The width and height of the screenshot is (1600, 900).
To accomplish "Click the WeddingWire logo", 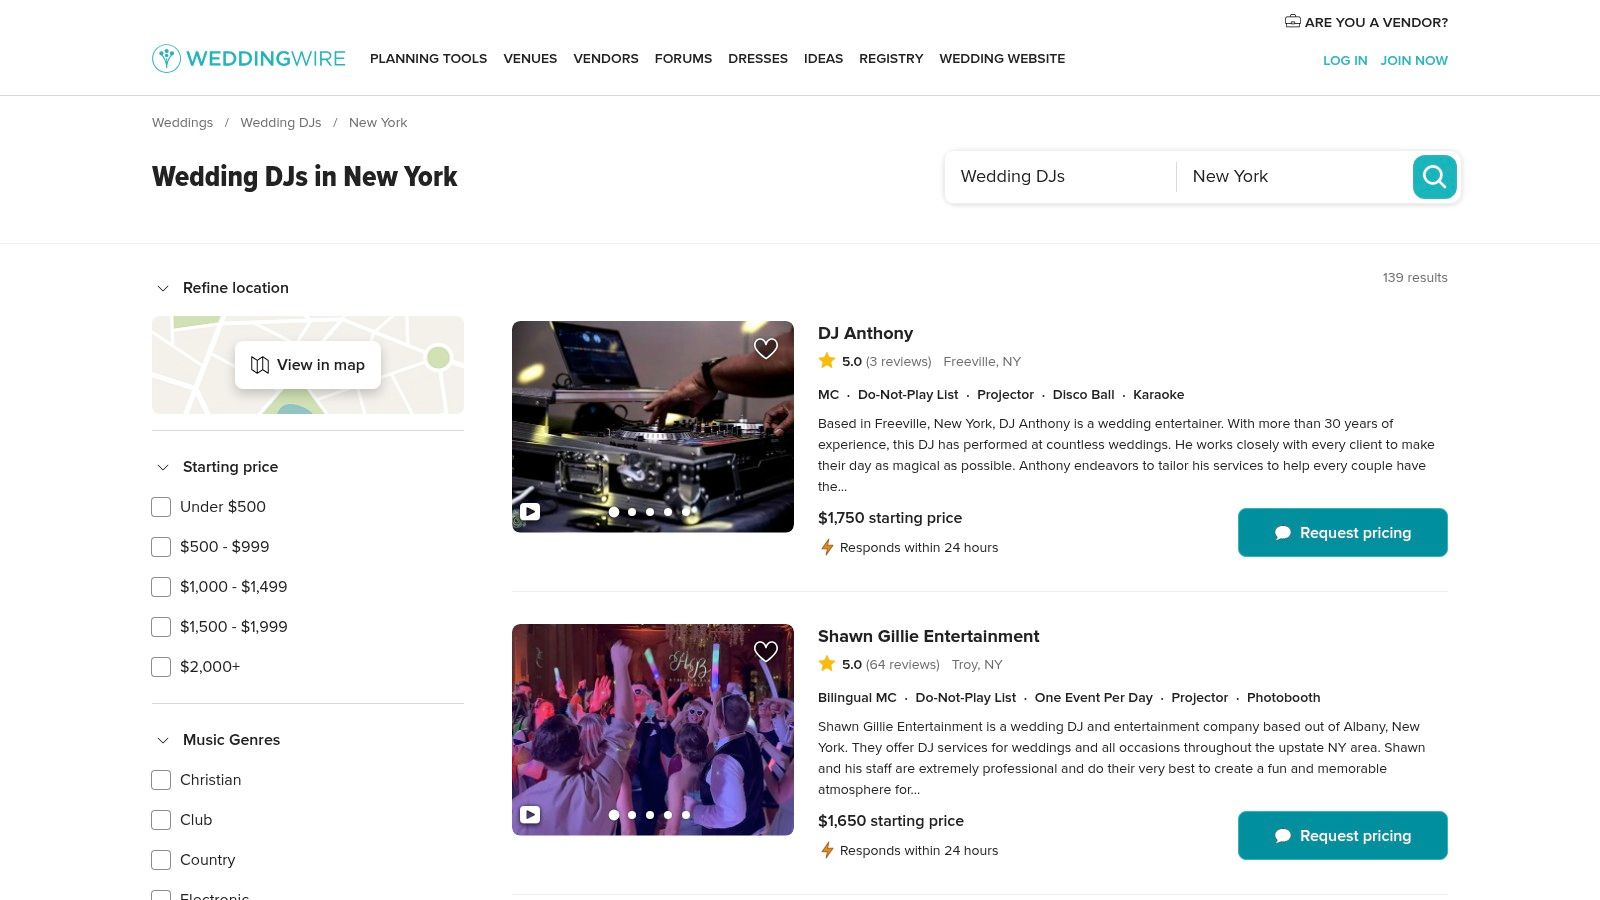I will (x=248, y=58).
